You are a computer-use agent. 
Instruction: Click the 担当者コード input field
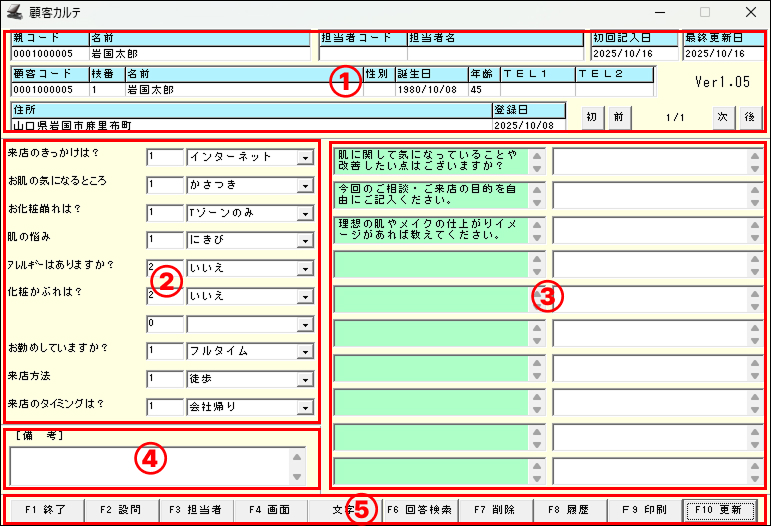pos(361,54)
